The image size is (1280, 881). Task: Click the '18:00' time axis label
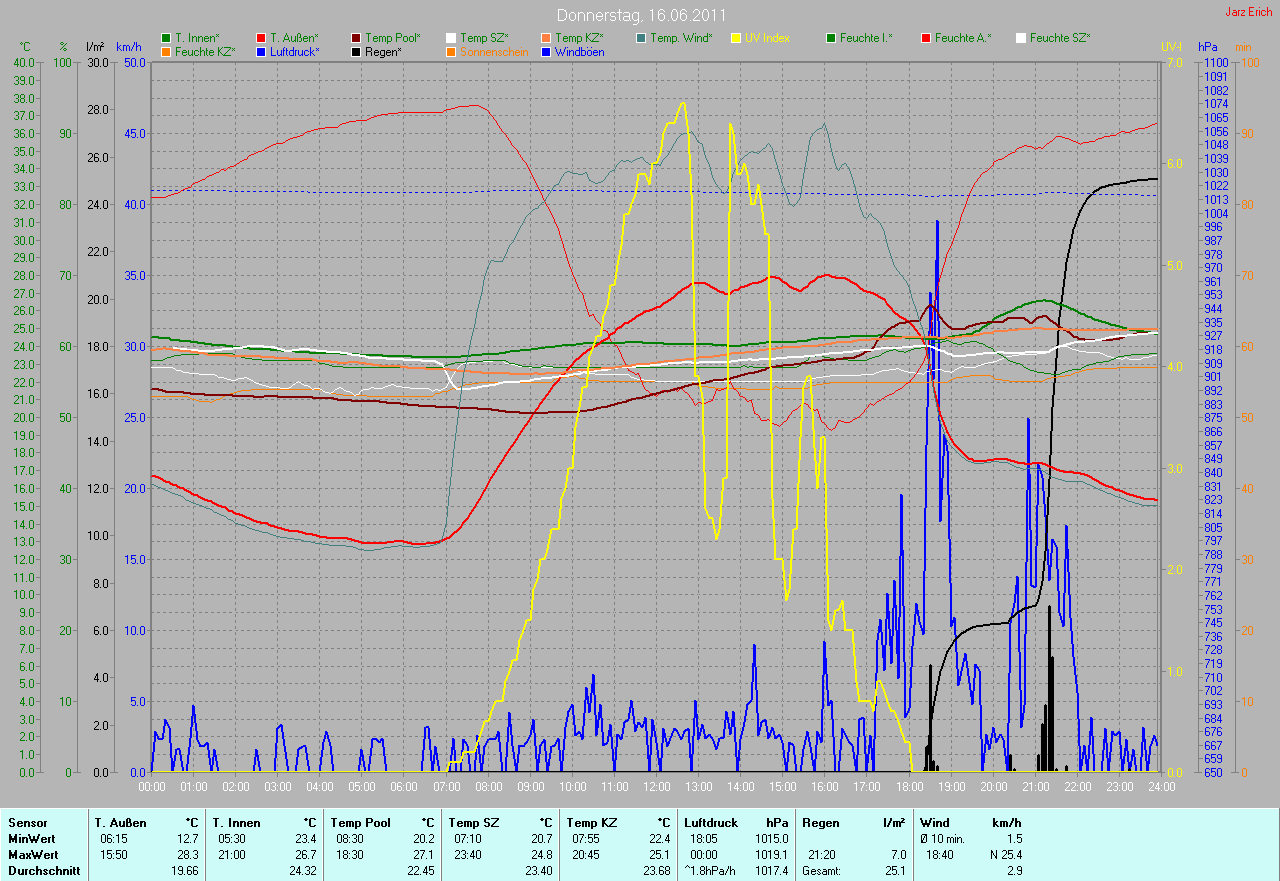[908, 787]
